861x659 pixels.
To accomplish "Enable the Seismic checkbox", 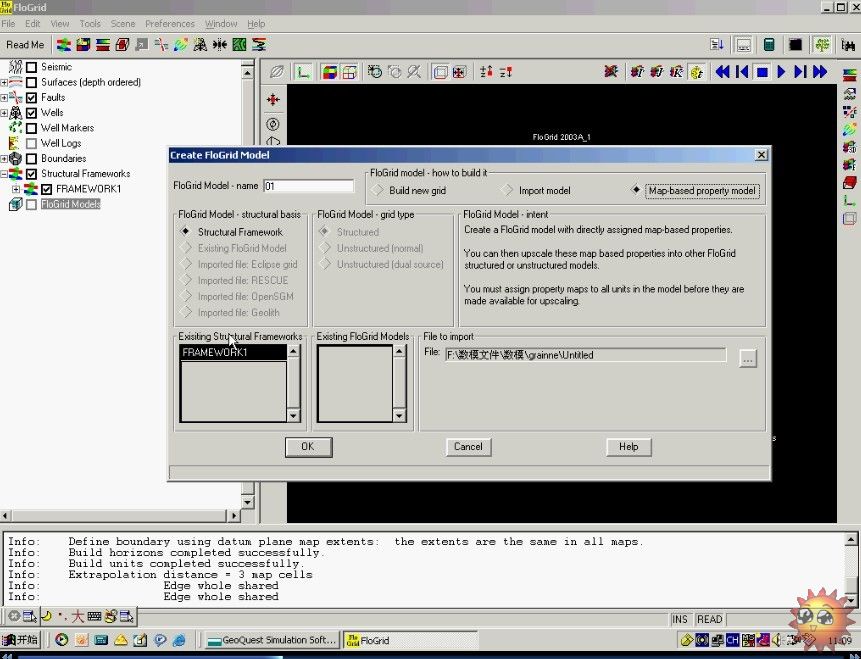I will (x=31, y=67).
